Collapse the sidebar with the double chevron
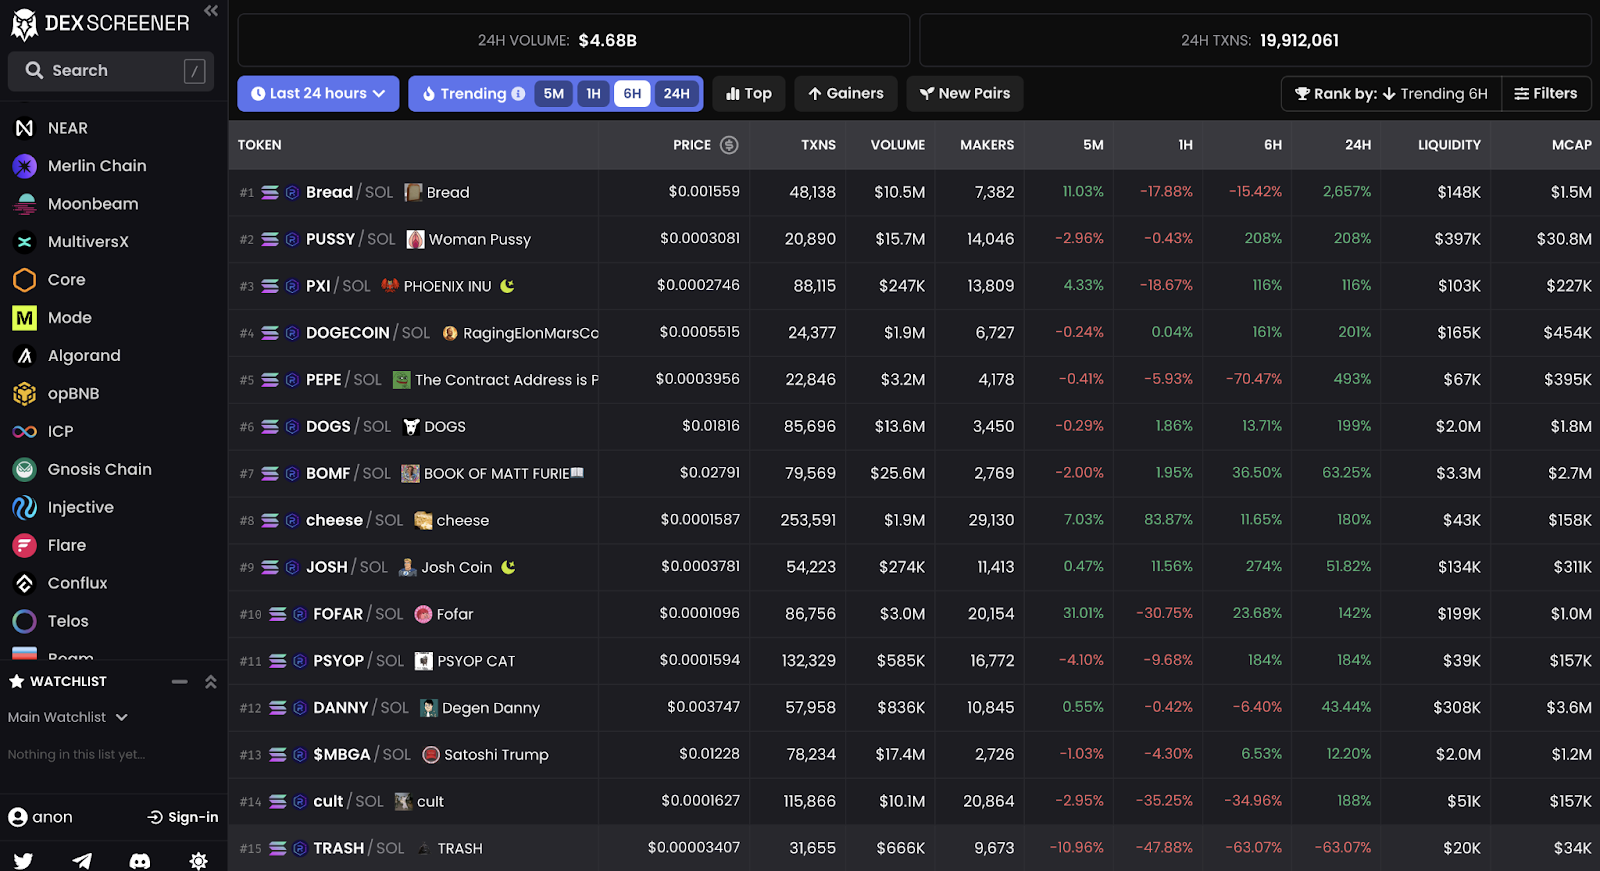 [x=211, y=11]
